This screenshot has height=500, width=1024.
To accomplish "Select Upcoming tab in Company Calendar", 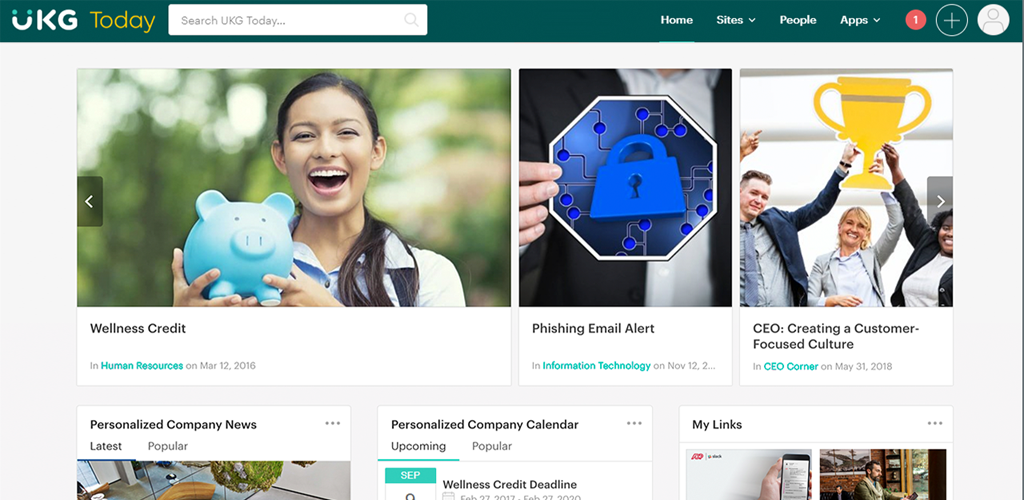I will [418, 446].
